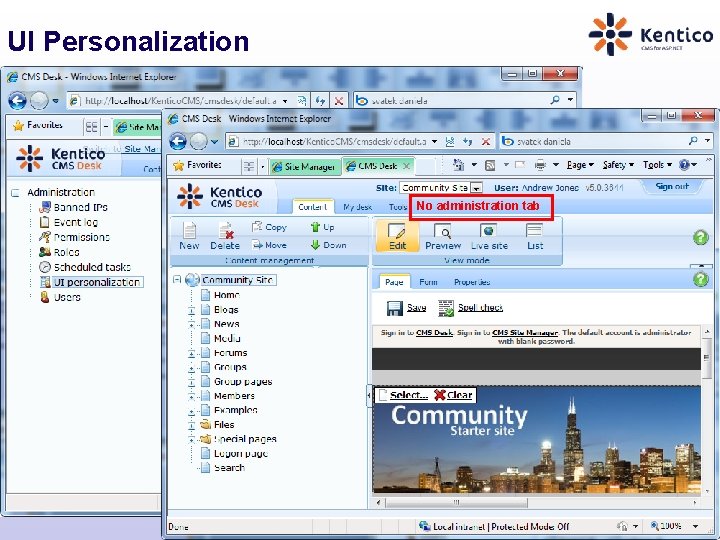Click the Spell check icon
This screenshot has height=540, width=720.
click(x=445, y=308)
